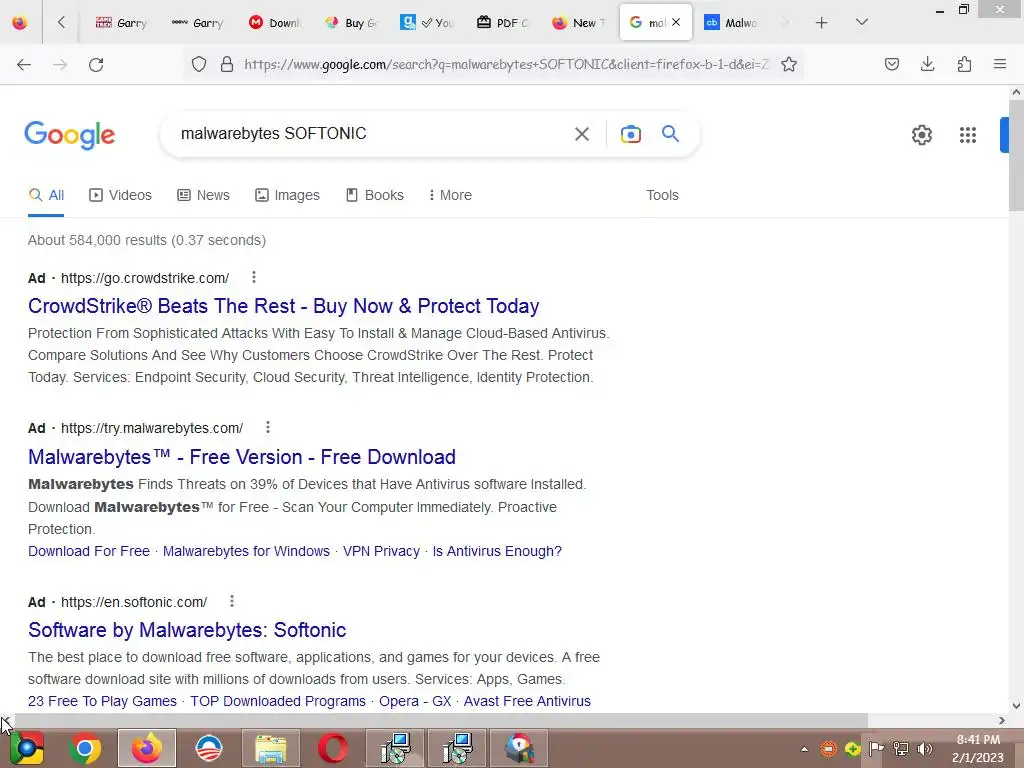1024x768 pixels.
Task: Open the network tray icon
Action: (x=901, y=749)
